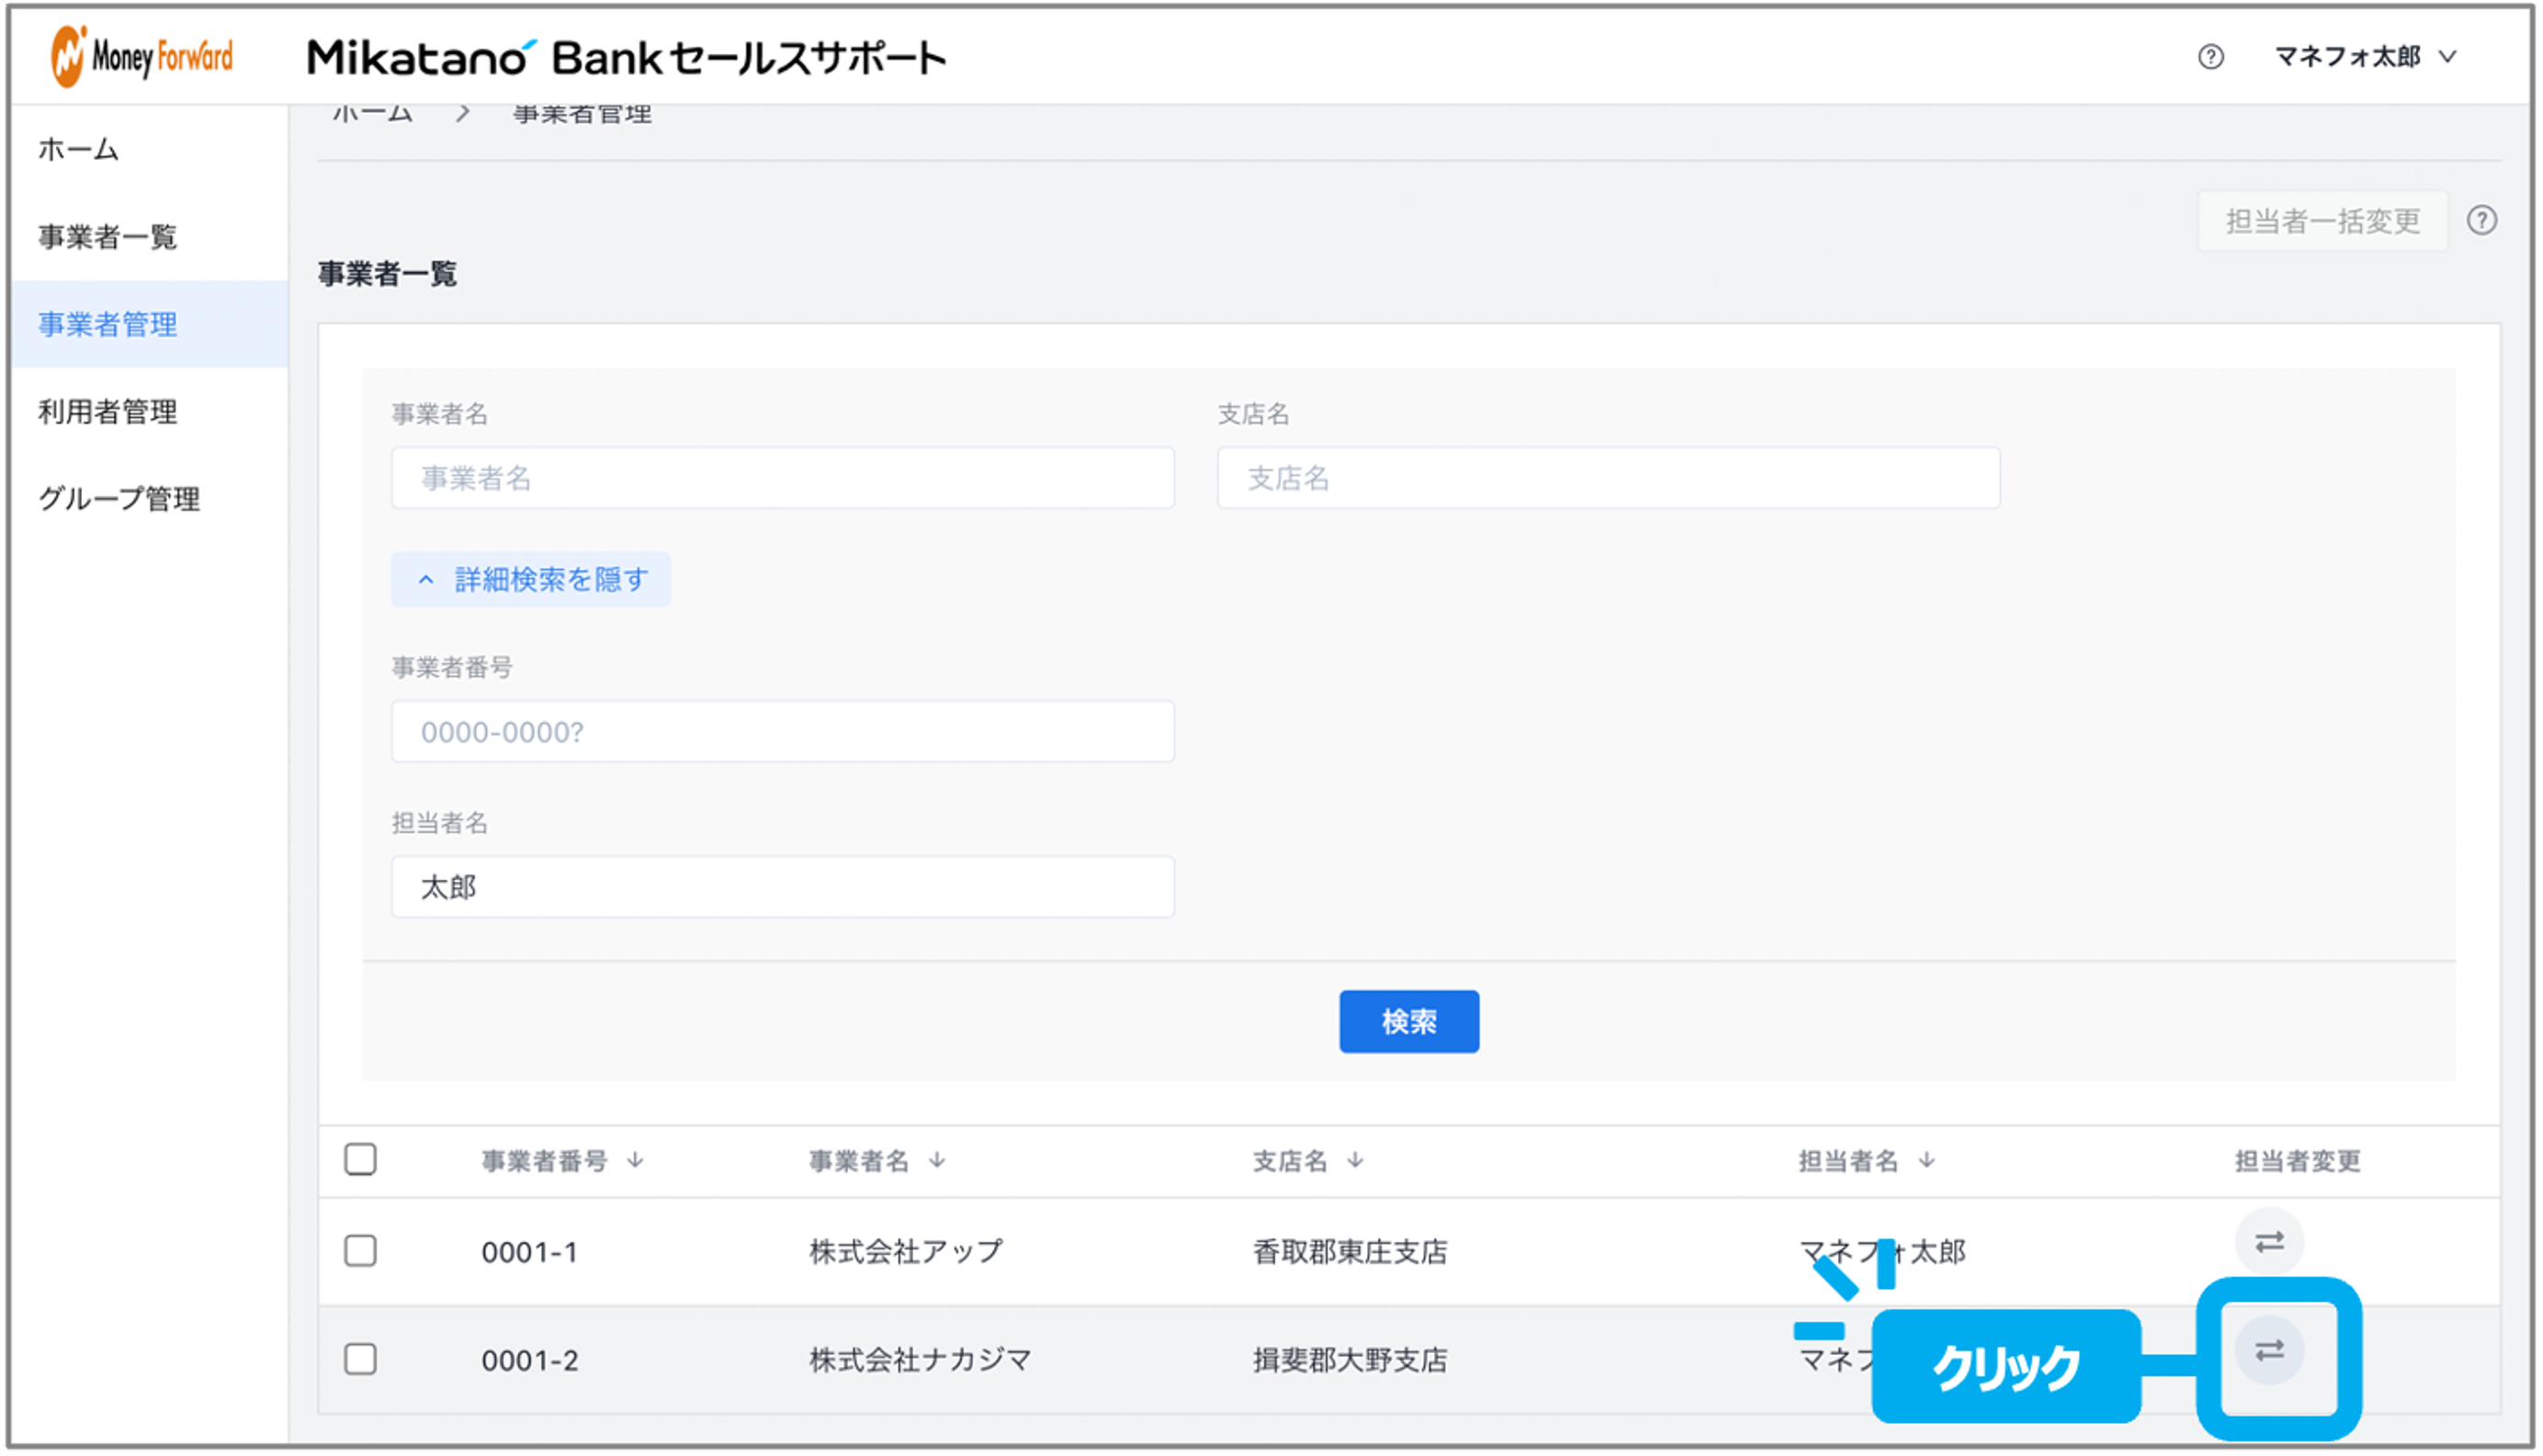This screenshot has width=2543, height=1456.
Task: Click the 0001-1 business number
Action: [x=529, y=1252]
